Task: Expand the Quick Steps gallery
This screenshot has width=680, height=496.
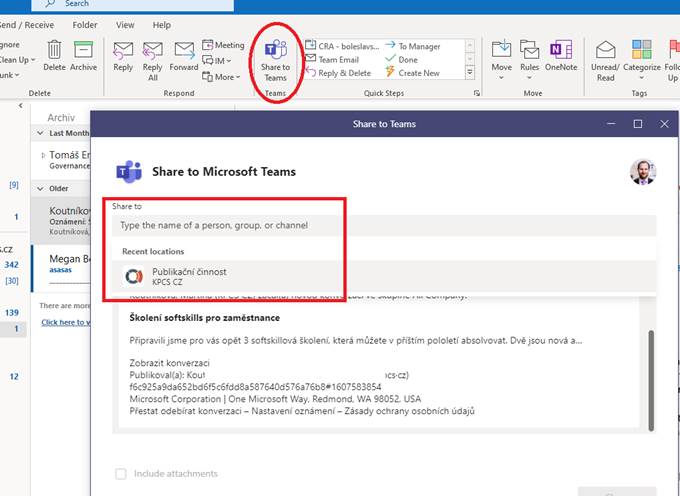Action: coord(470,73)
